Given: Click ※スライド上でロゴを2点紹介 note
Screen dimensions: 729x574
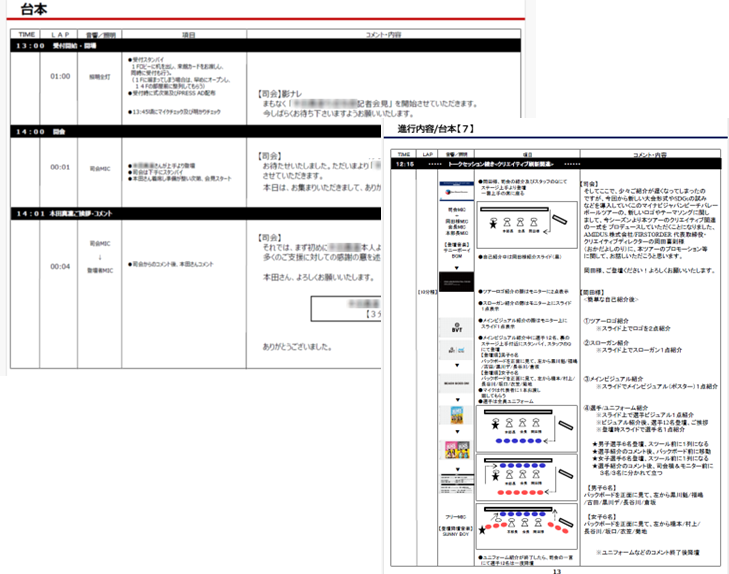Looking at the screenshot, I should (x=633, y=328).
